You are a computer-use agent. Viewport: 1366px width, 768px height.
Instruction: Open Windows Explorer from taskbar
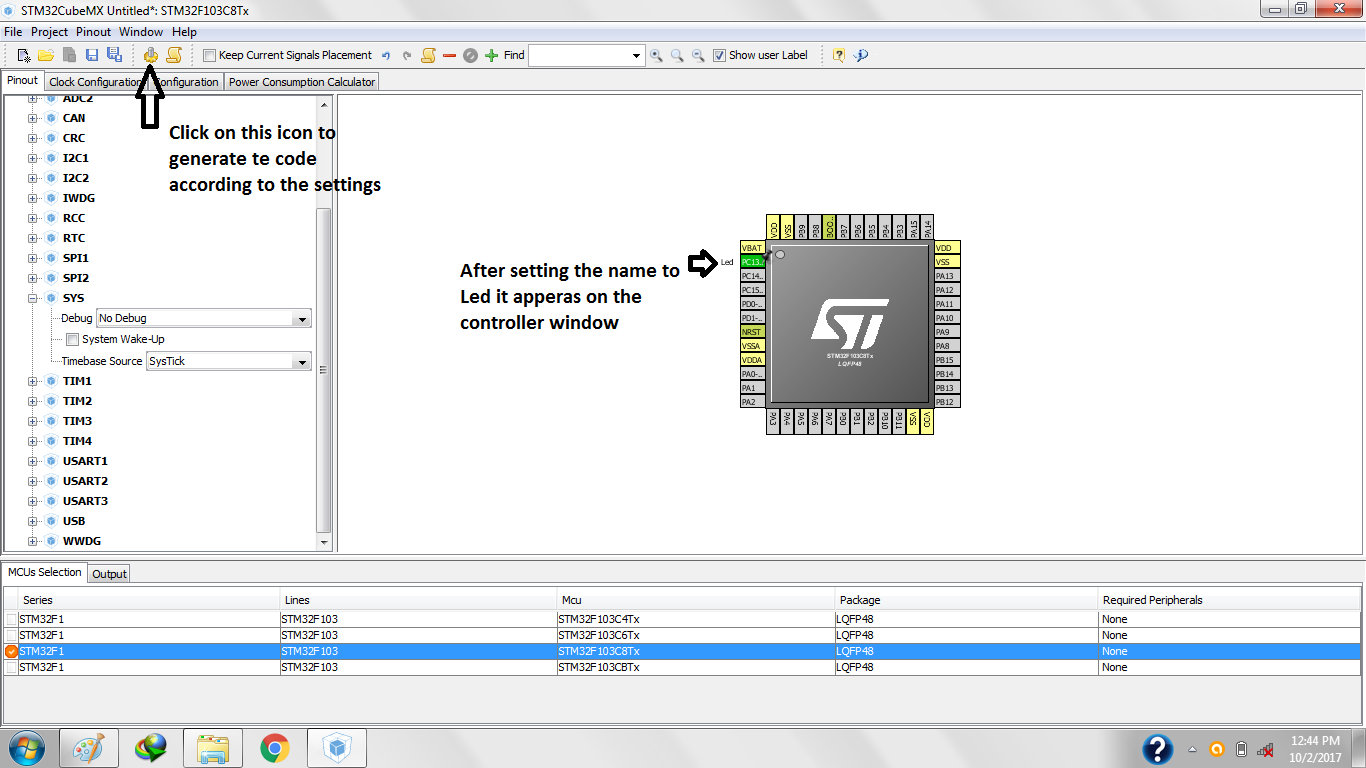point(213,748)
